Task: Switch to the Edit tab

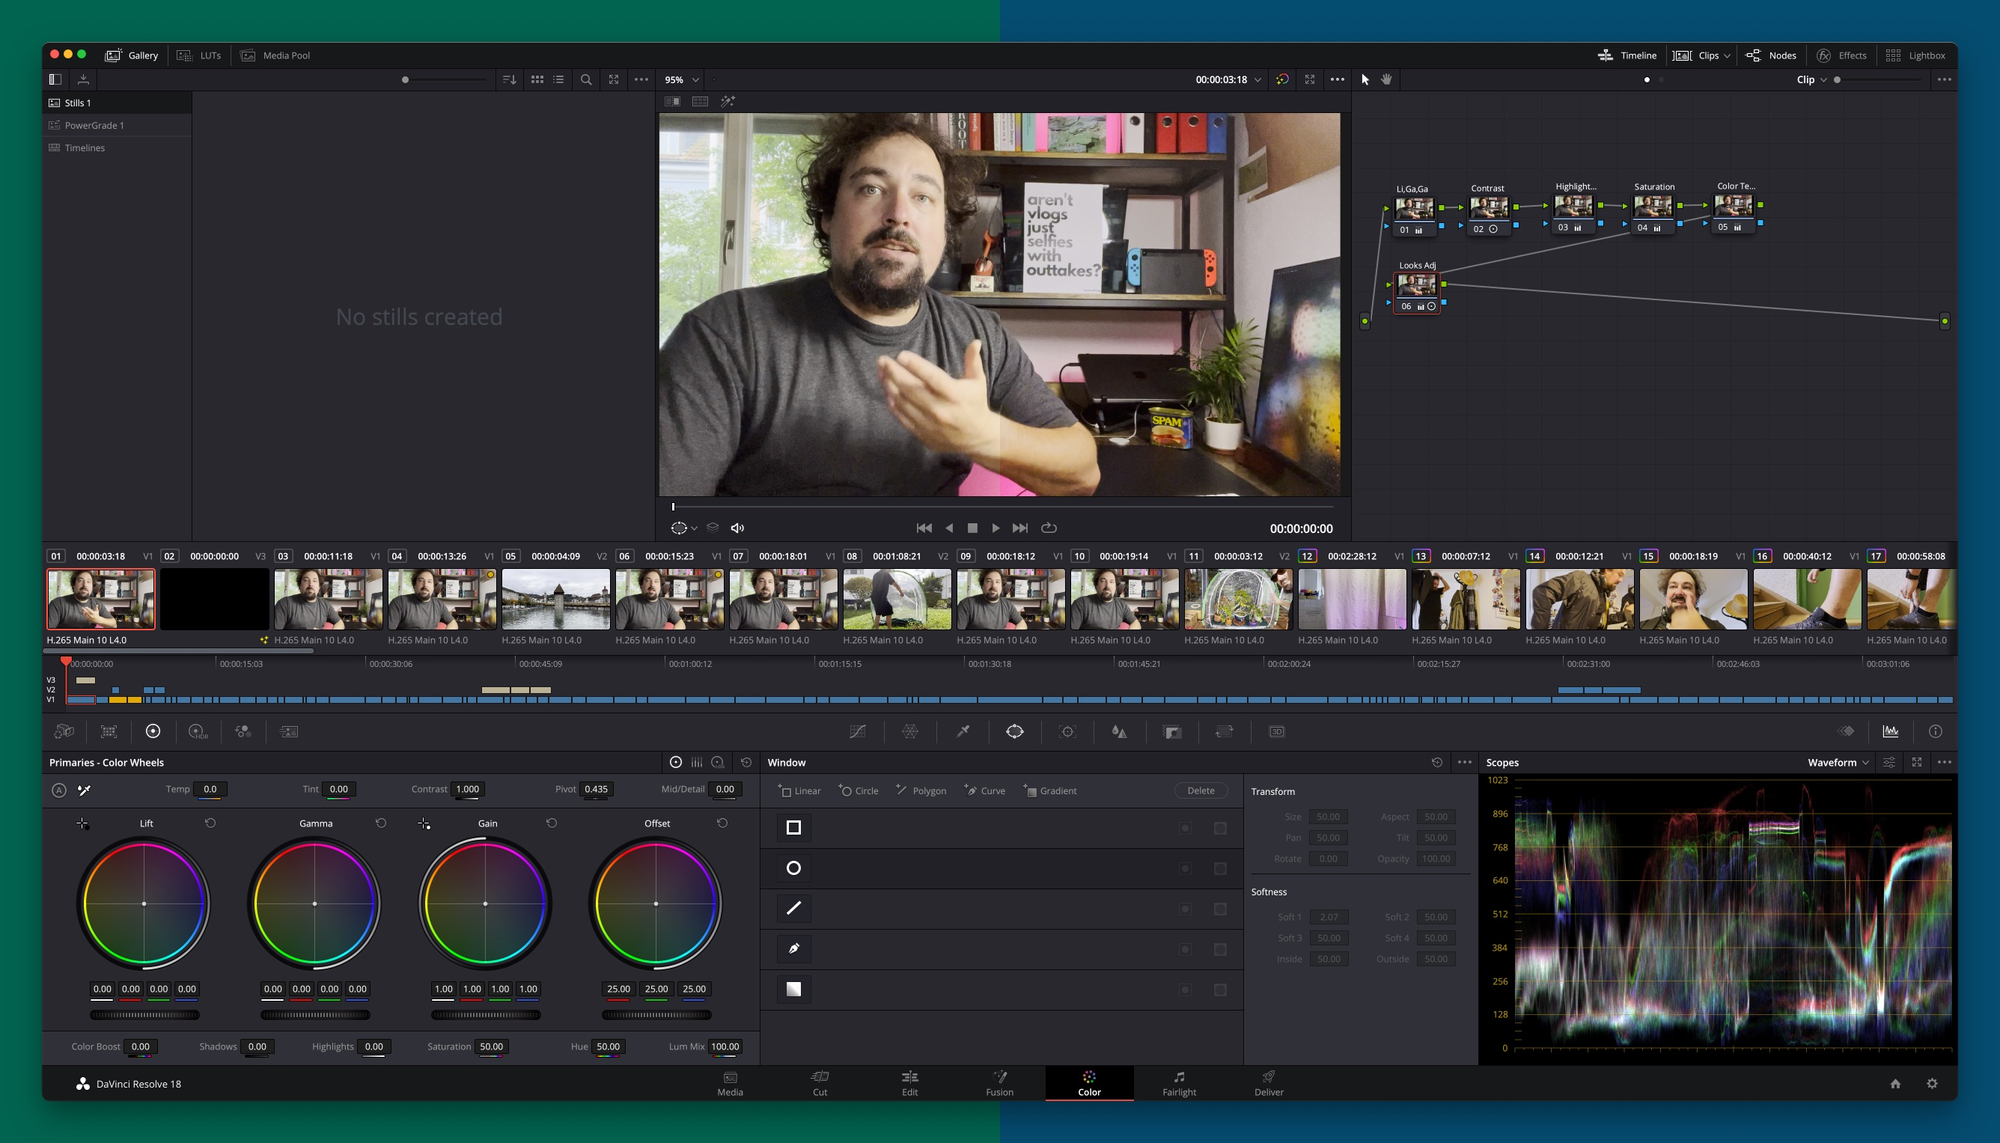Action: click(907, 1083)
